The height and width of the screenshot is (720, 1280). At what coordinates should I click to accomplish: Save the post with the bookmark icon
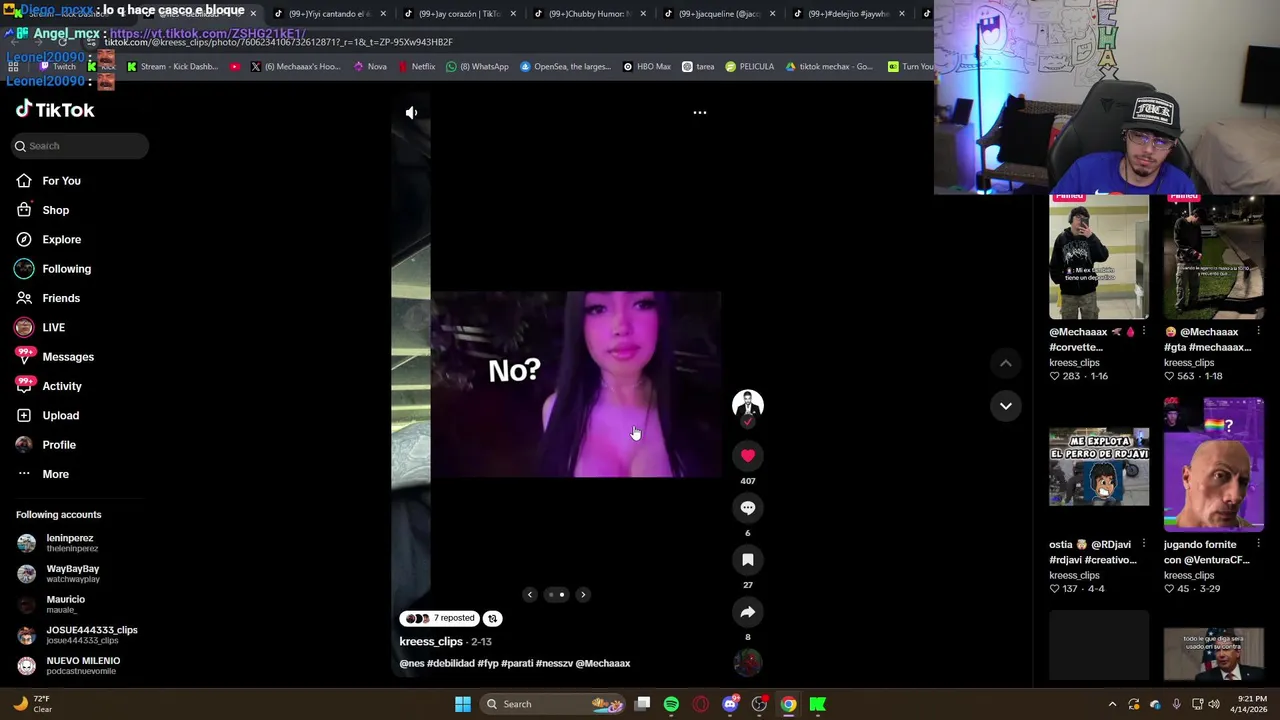click(x=748, y=560)
